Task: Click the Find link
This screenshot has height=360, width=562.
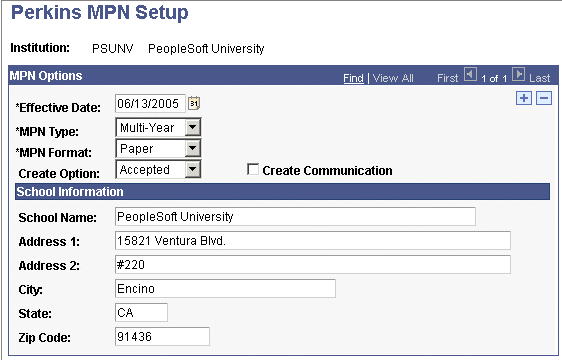Action: point(353,78)
